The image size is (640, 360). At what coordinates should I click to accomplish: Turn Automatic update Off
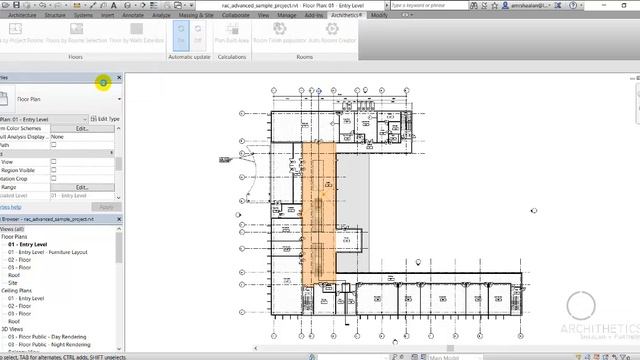(198, 35)
